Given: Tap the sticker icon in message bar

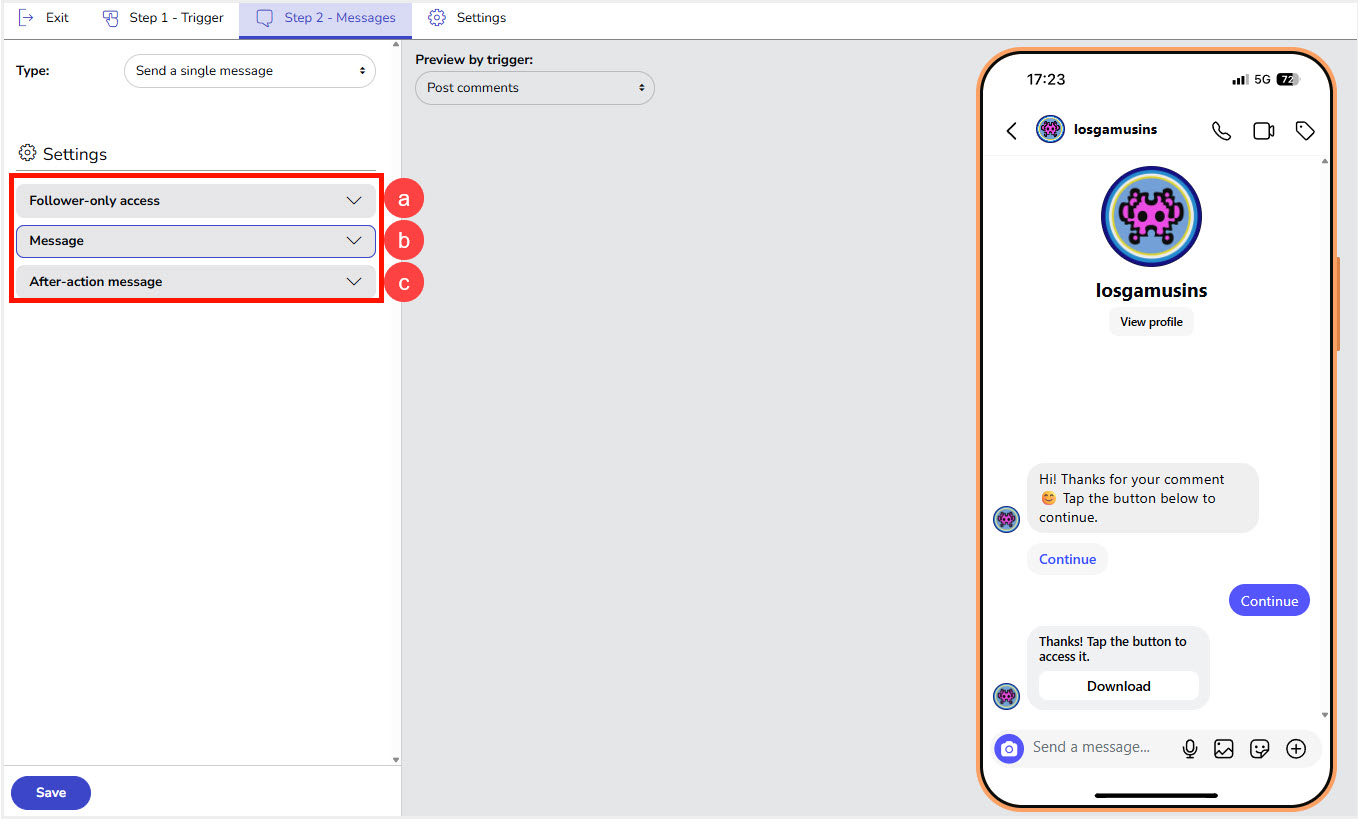Looking at the screenshot, I should (1259, 748).
